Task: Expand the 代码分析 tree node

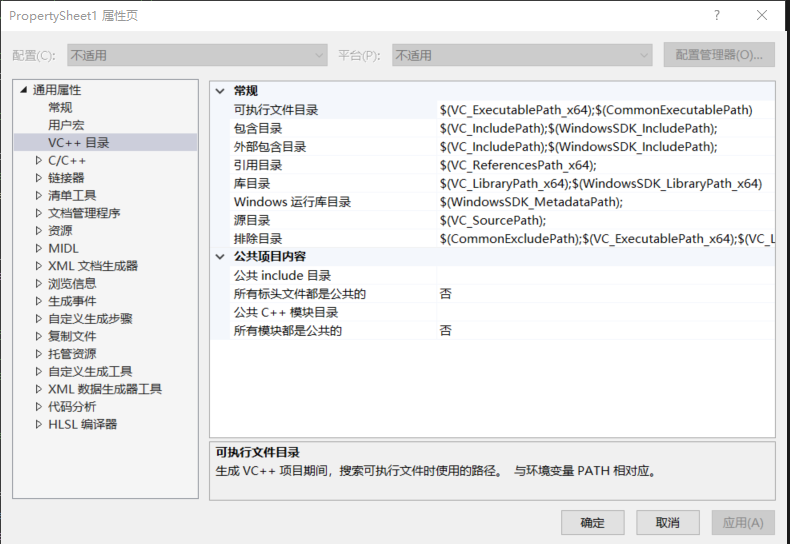Action: pos(39,407)
